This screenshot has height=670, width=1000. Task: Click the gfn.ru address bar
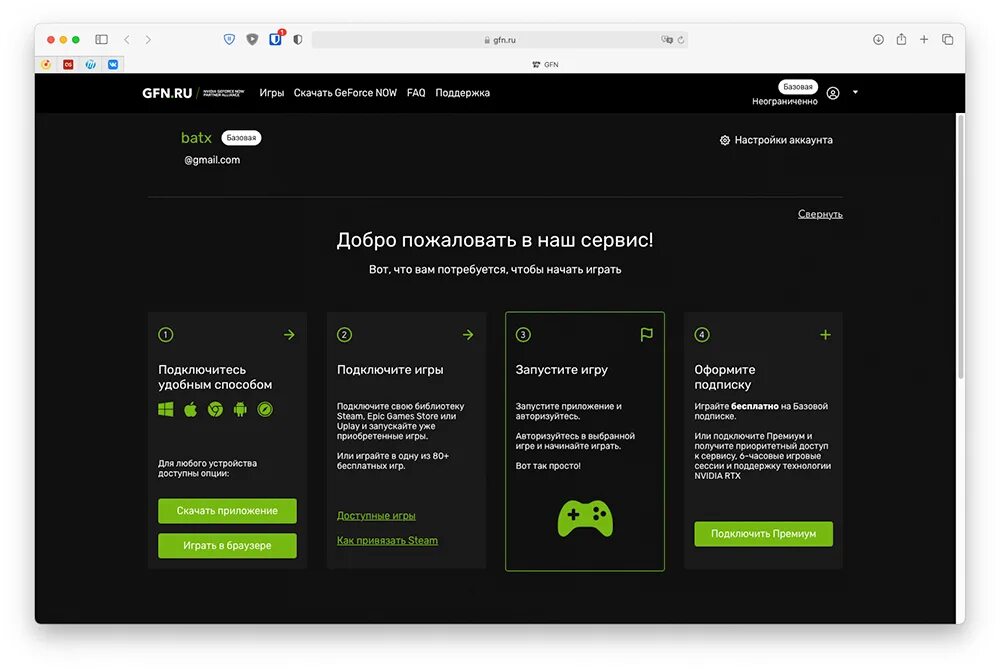[499, 40]
